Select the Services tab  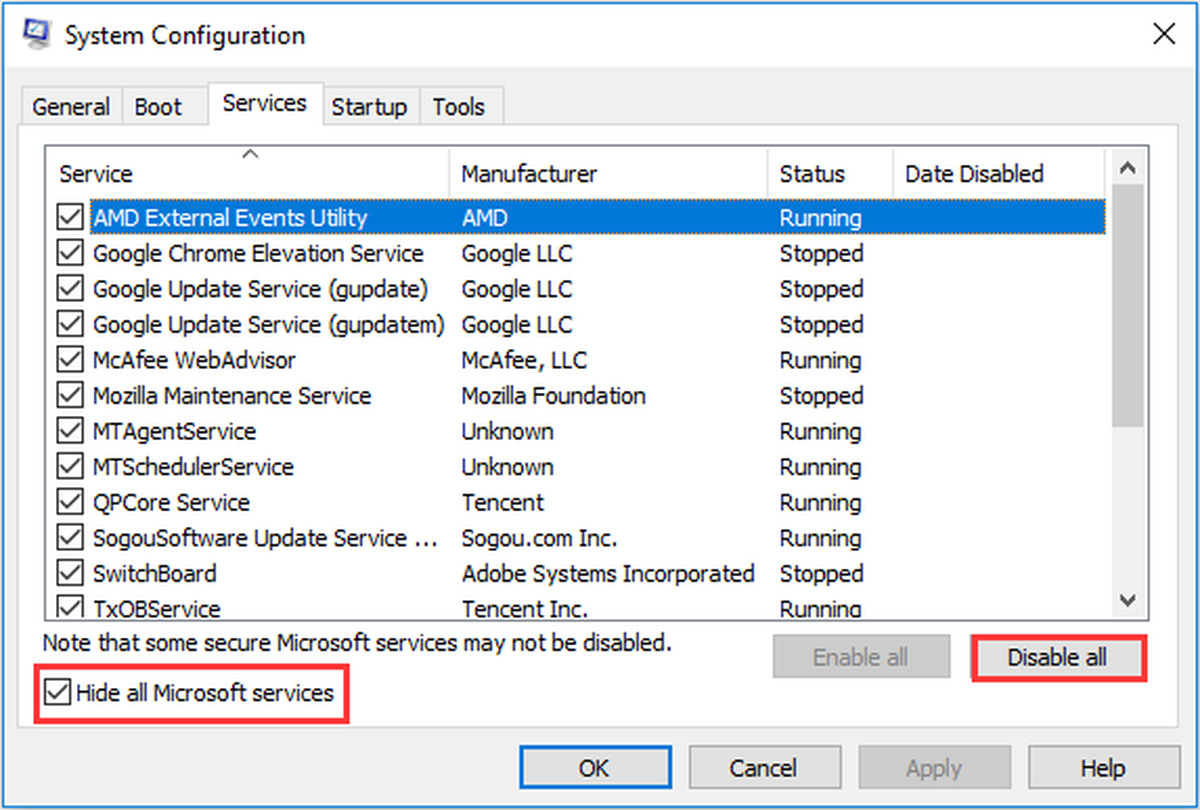tap(265, 104)
